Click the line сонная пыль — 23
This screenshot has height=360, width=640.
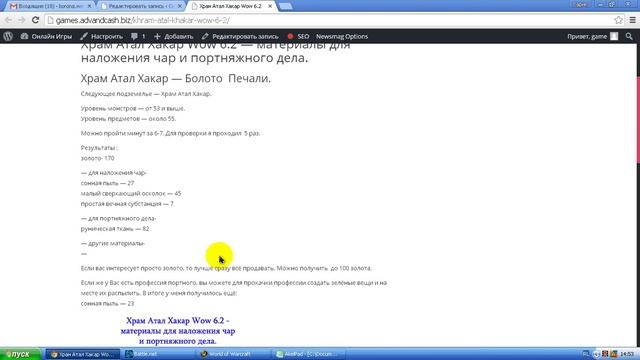point(107,303)
